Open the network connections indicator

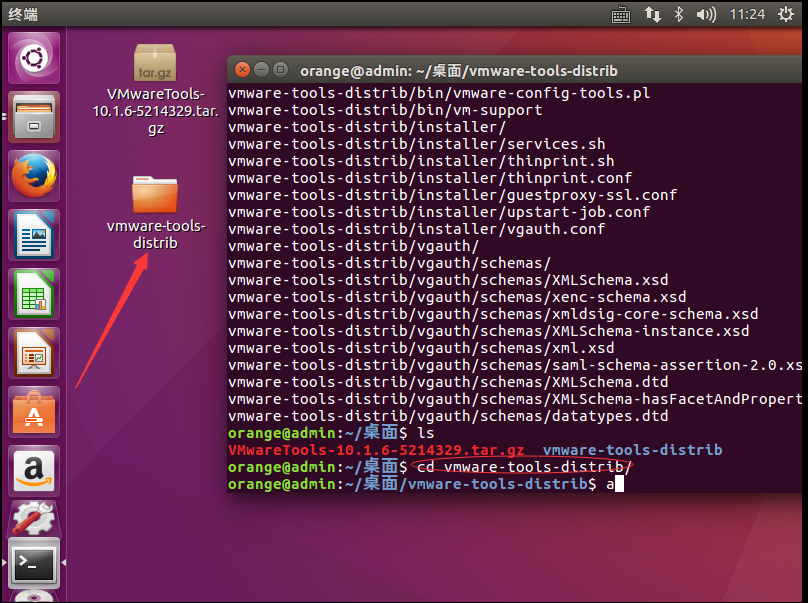(652, 14)
